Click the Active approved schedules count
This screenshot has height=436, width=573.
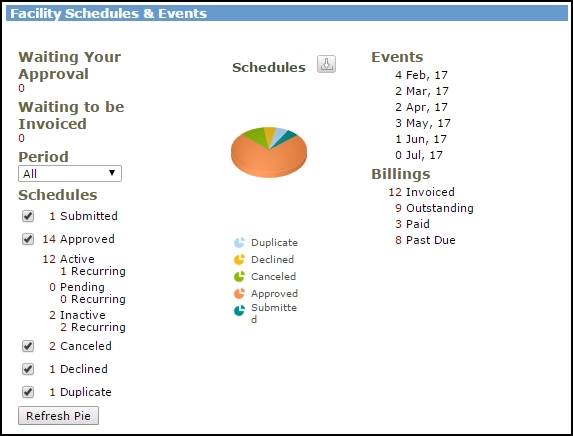click(x=68, y=259)
